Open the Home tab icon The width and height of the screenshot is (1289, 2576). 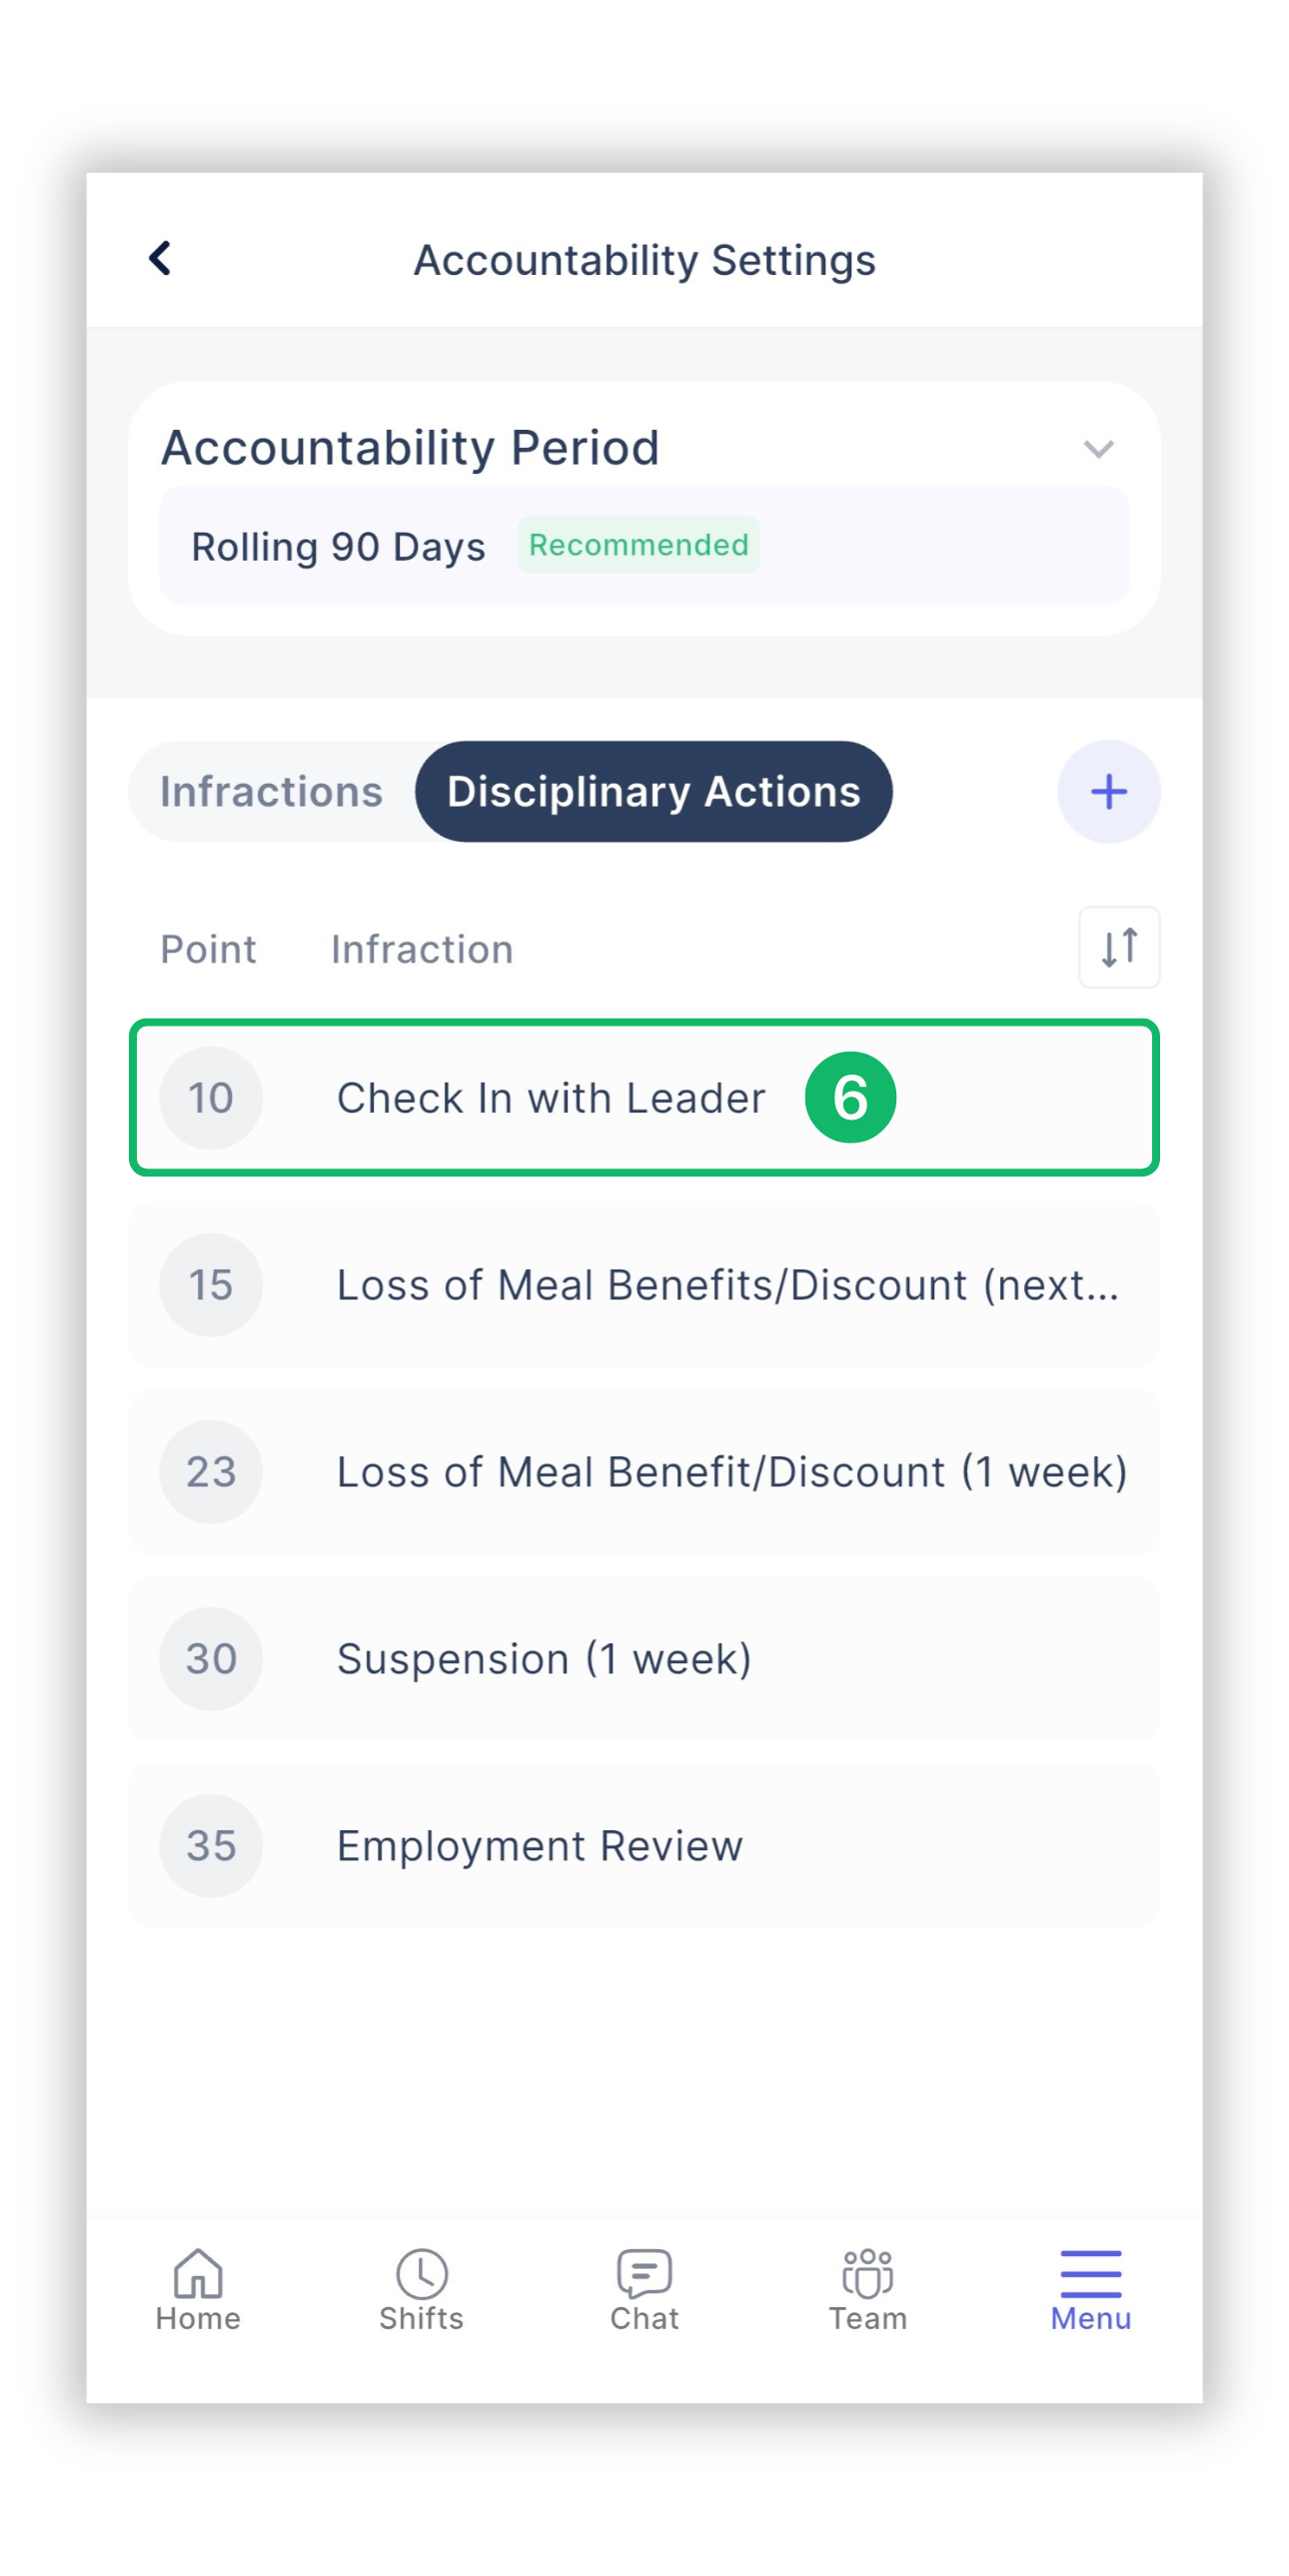[x=198, y=2272]
